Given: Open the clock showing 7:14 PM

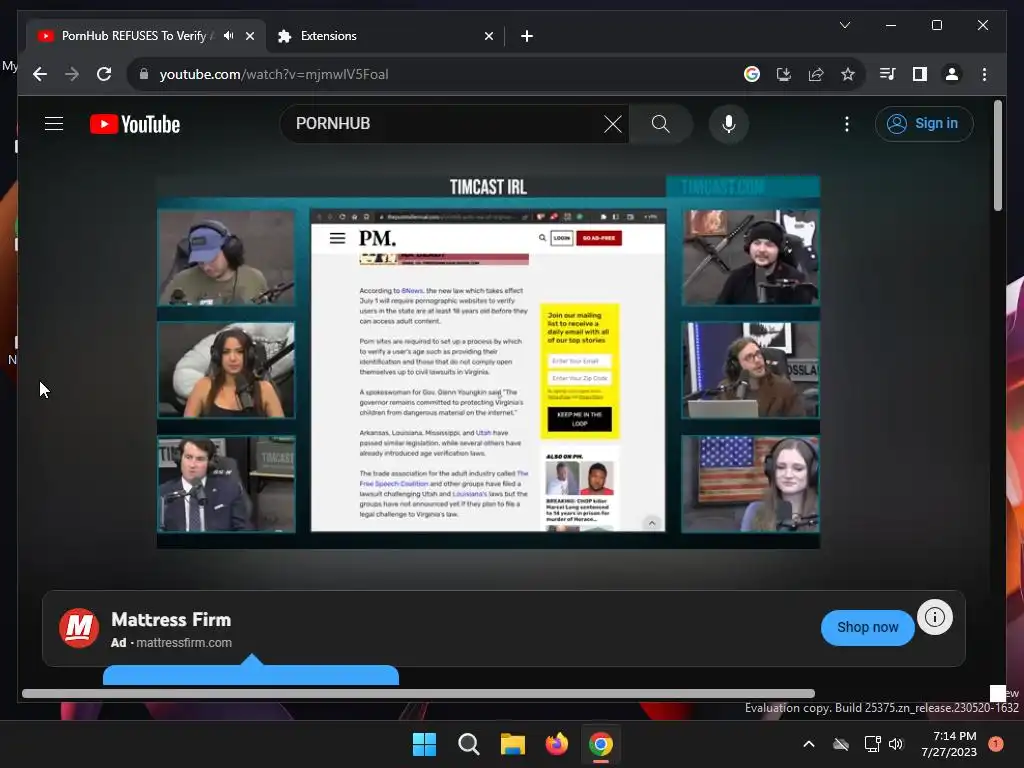Looking at the screenshot, I should pyautogui.click(x=949, y=744).
